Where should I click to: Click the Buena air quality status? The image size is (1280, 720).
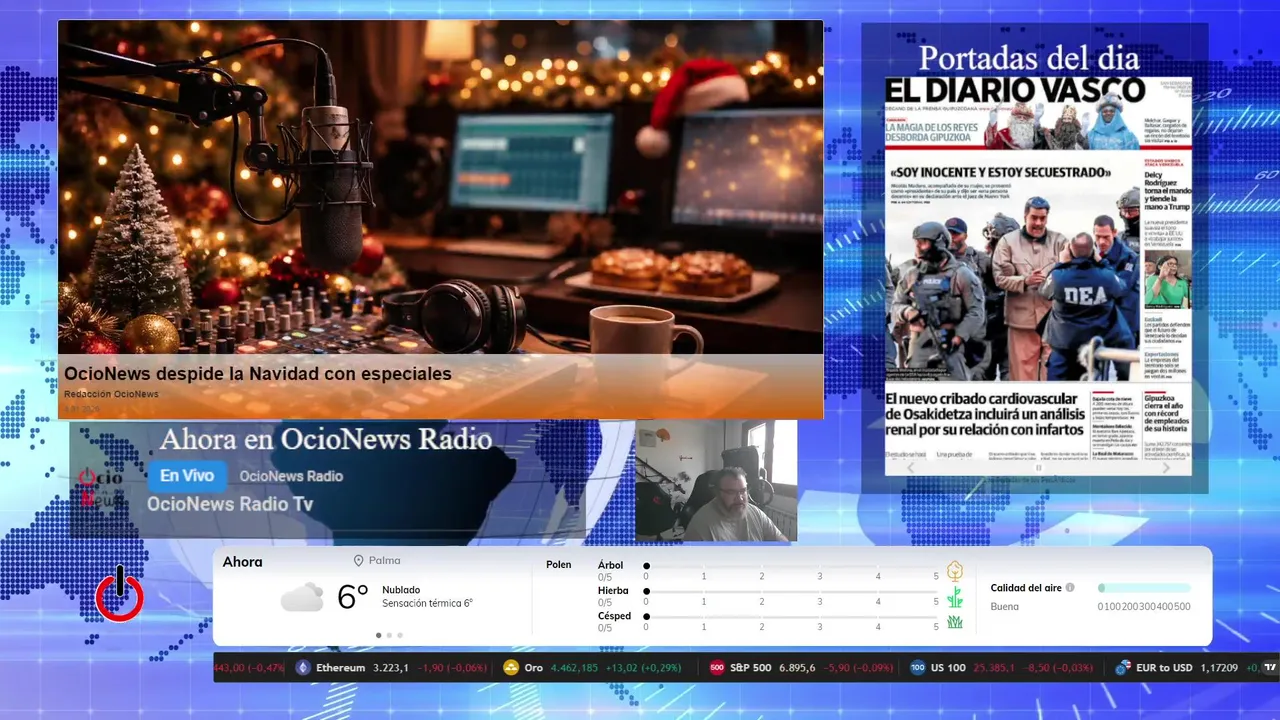pos(1005,606)
